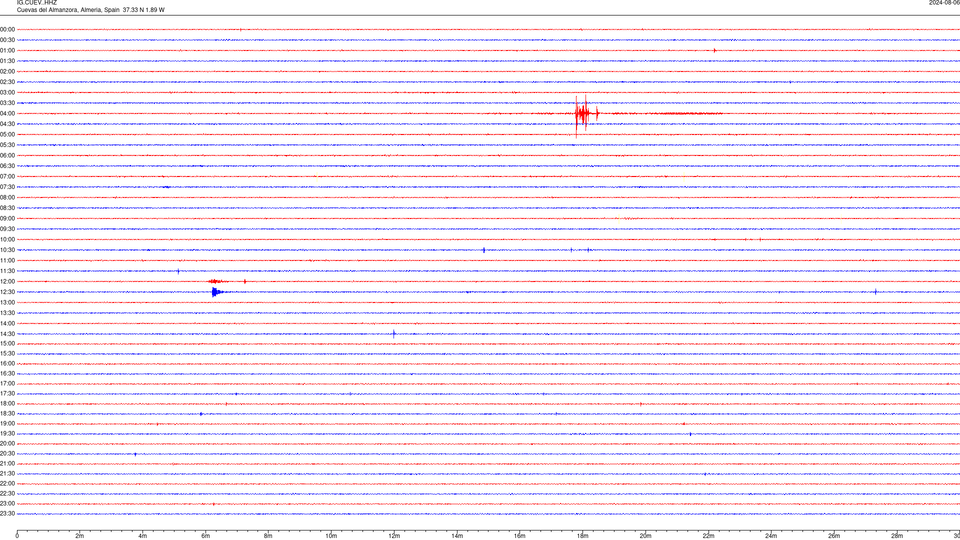960x540 pixels.
Task: Click the 16m axis tick label
Action: (520, 536)
